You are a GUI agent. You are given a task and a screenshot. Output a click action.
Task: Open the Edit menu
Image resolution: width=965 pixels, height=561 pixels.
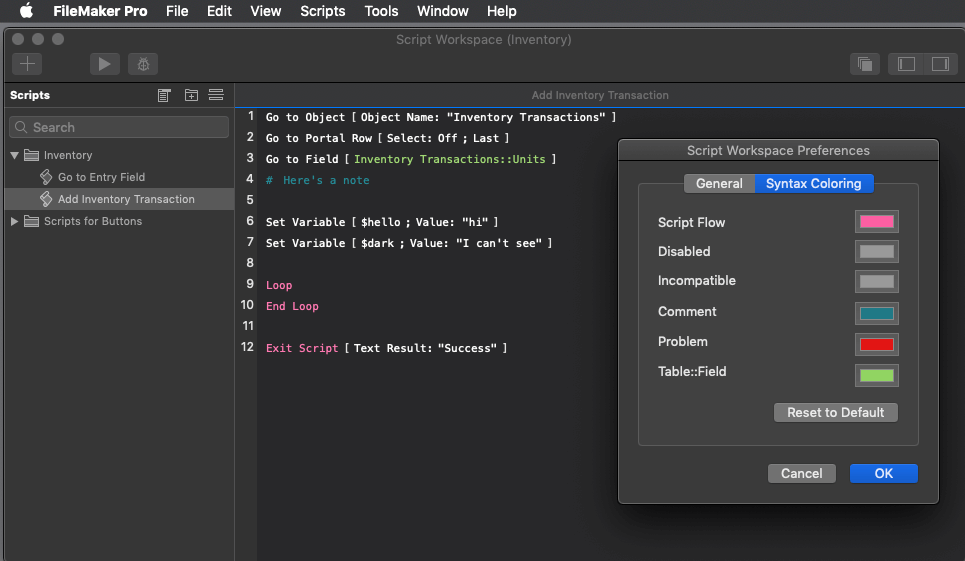(x=219, y=11)
